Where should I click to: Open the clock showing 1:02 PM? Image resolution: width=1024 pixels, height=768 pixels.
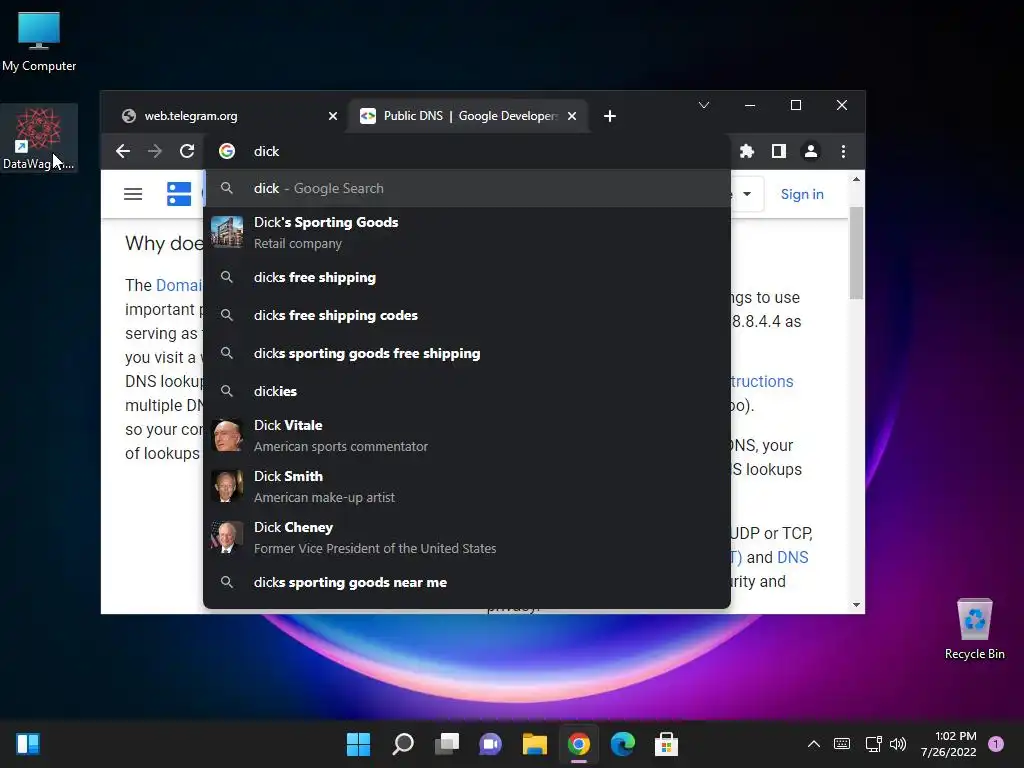point(949,744)
